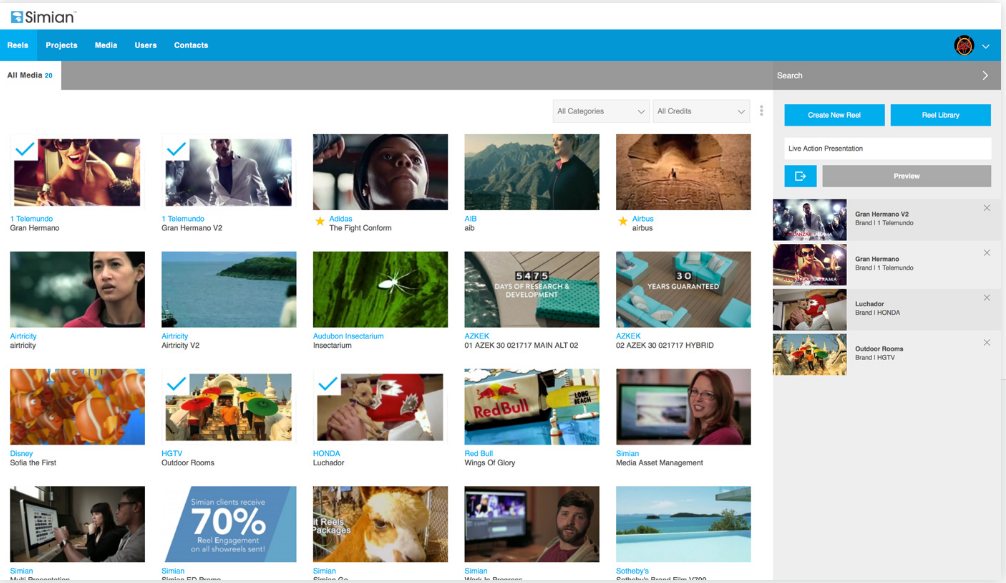Submit search with the arrow icon

pos(985,76)
